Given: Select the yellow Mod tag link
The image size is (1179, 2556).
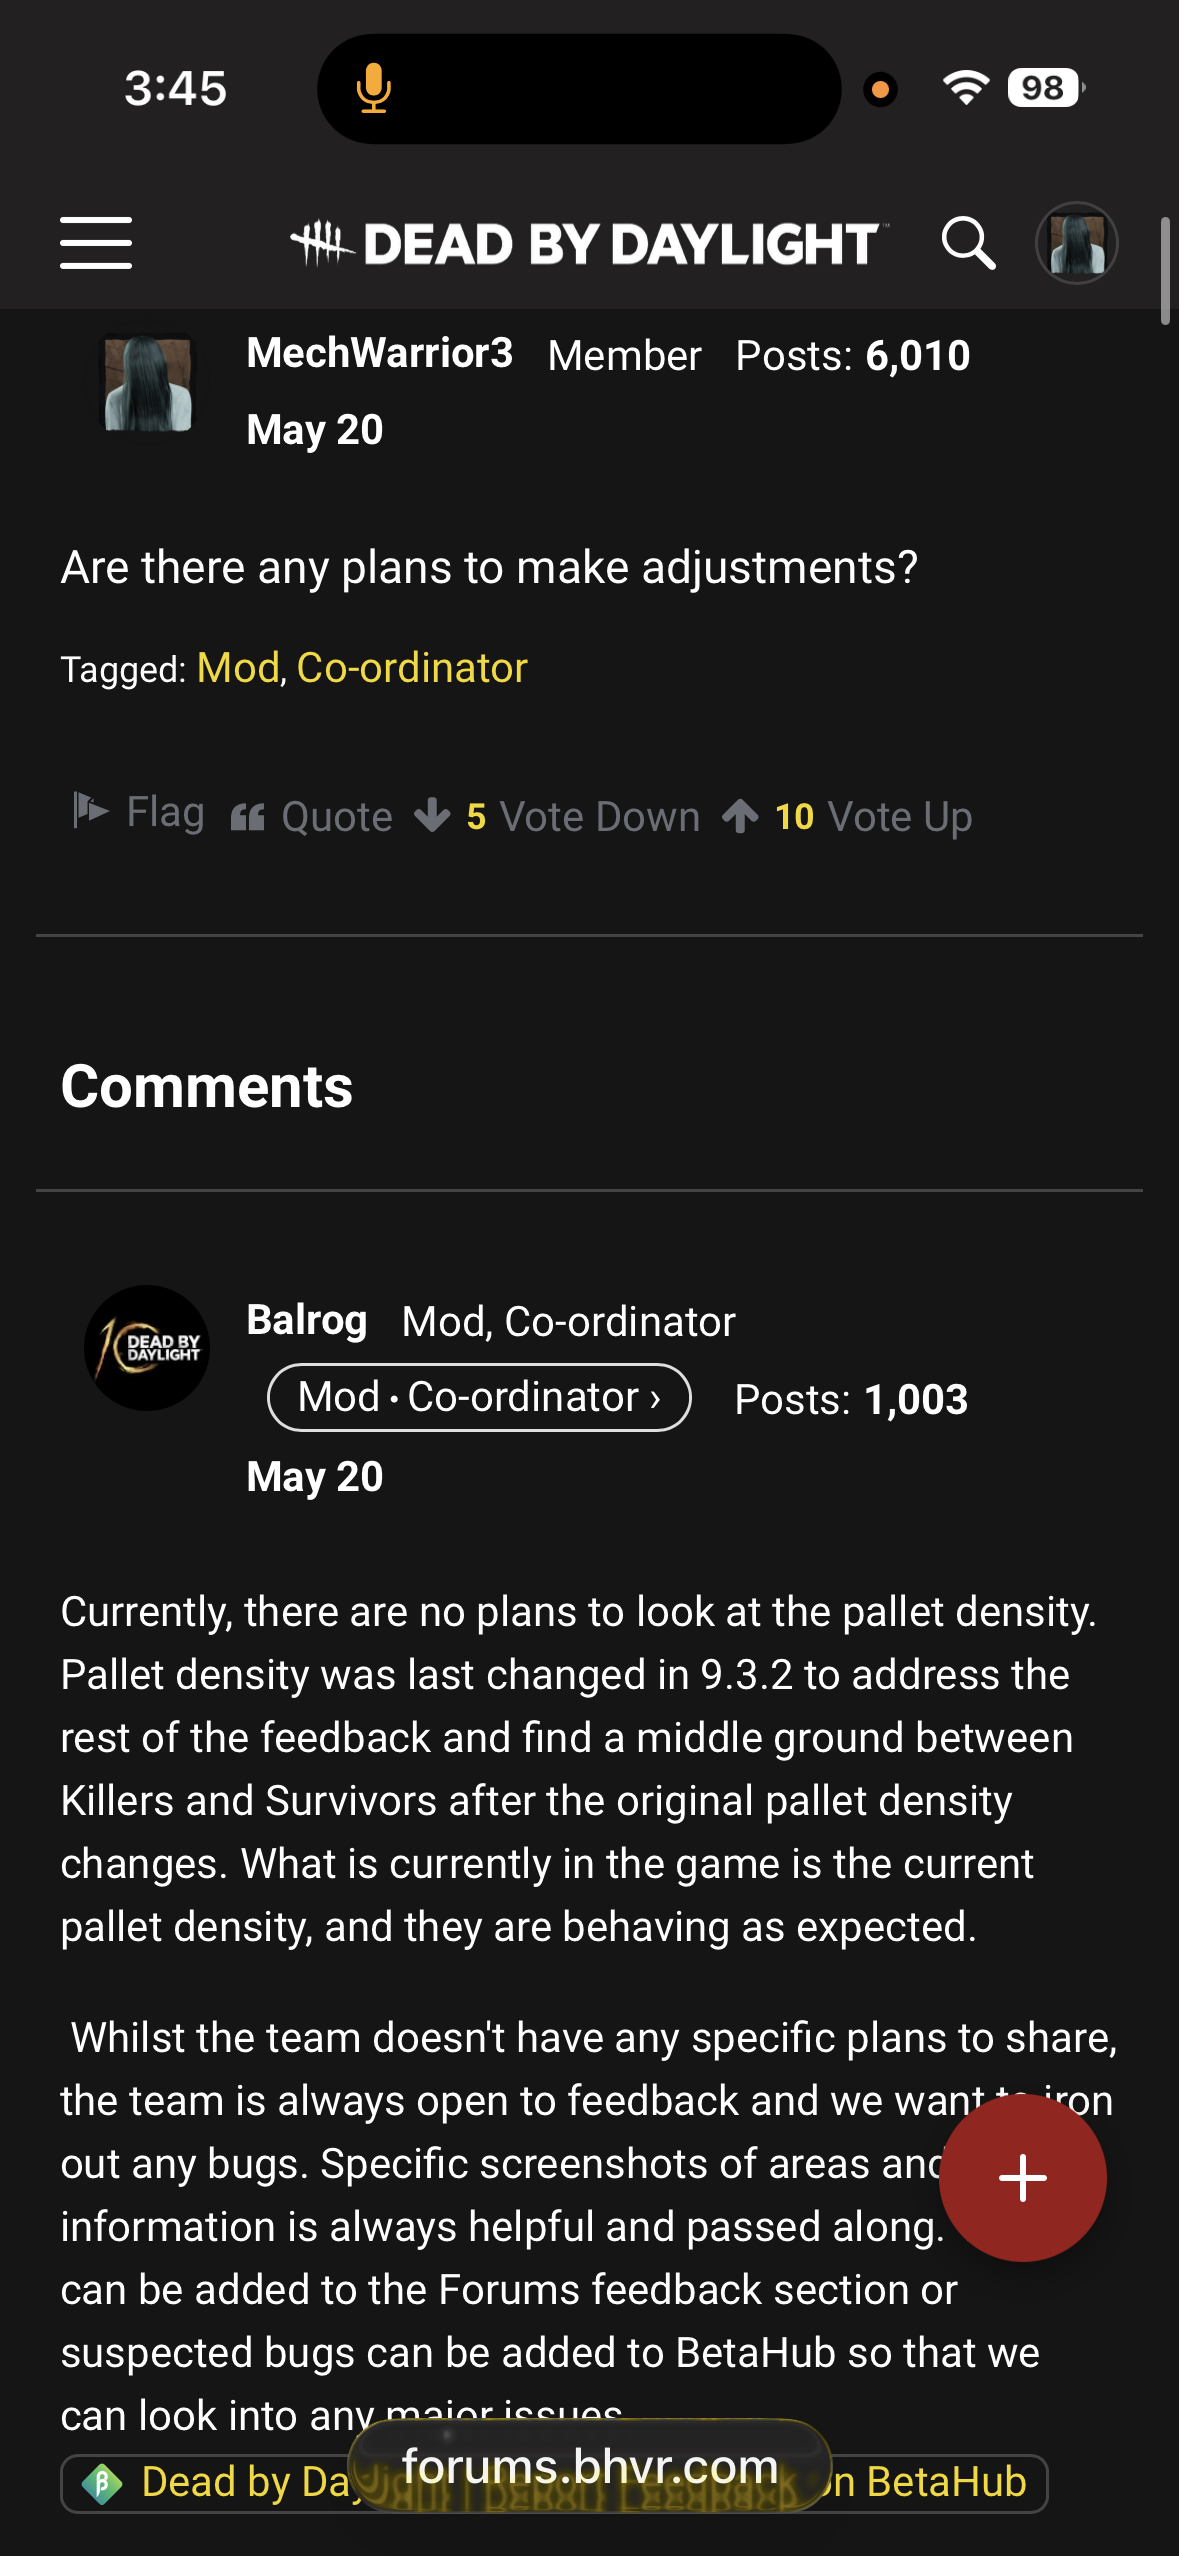Looking at the screenshot, I should [238, 668].
